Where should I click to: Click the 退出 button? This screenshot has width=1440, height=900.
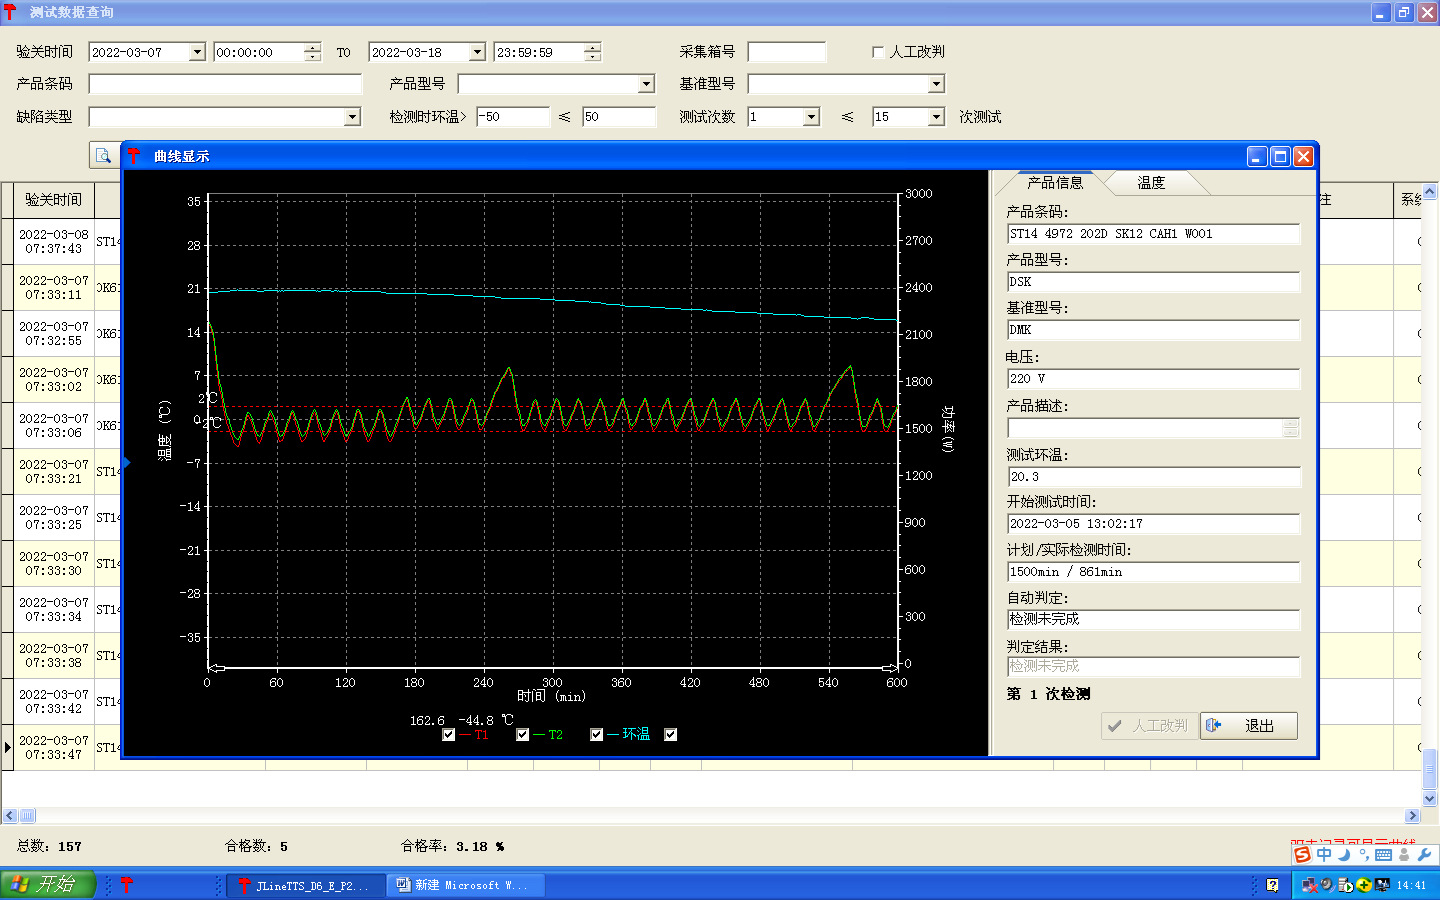1249,726
